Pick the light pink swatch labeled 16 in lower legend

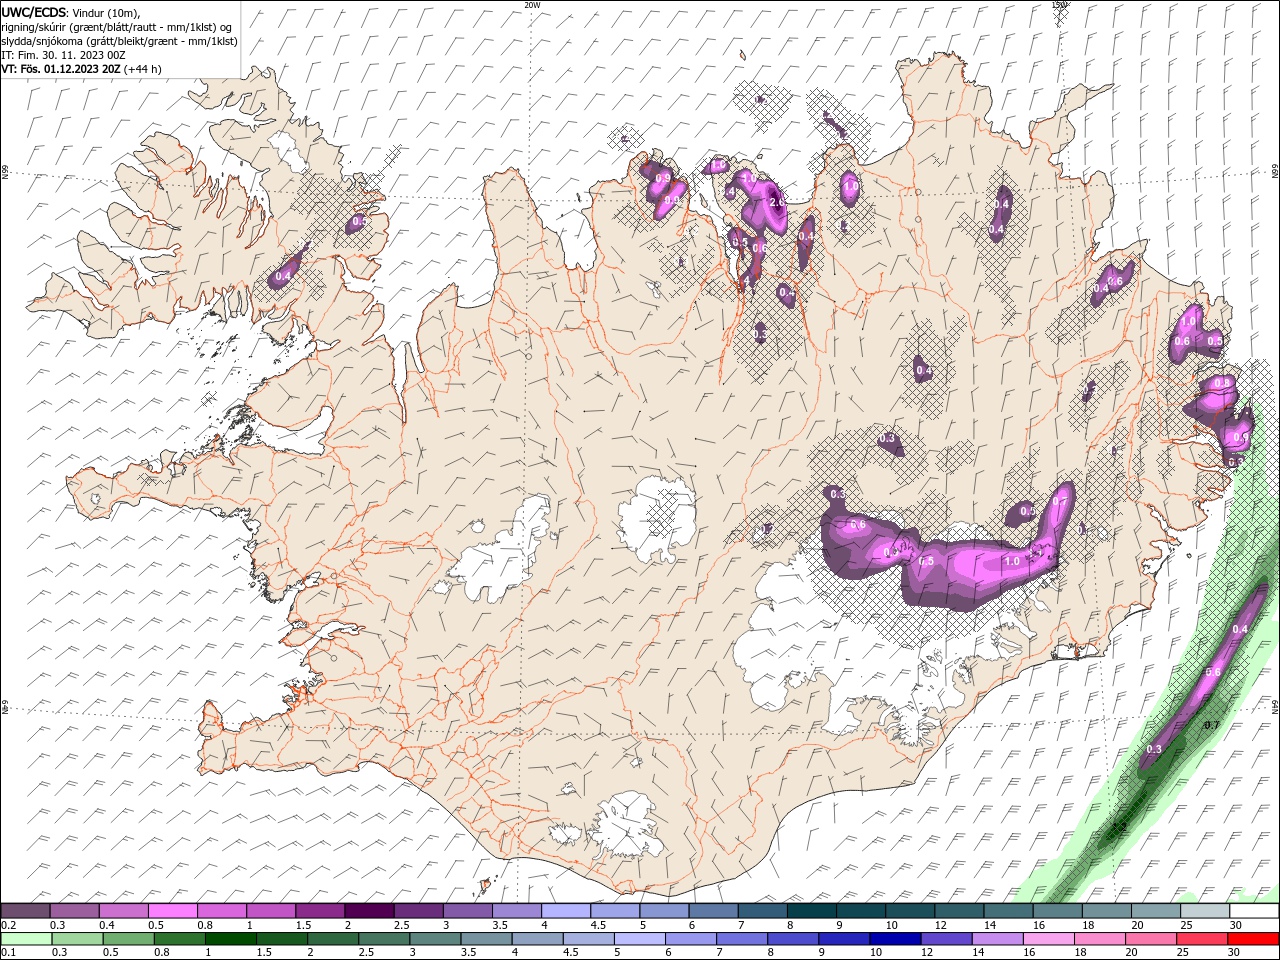1048,938
